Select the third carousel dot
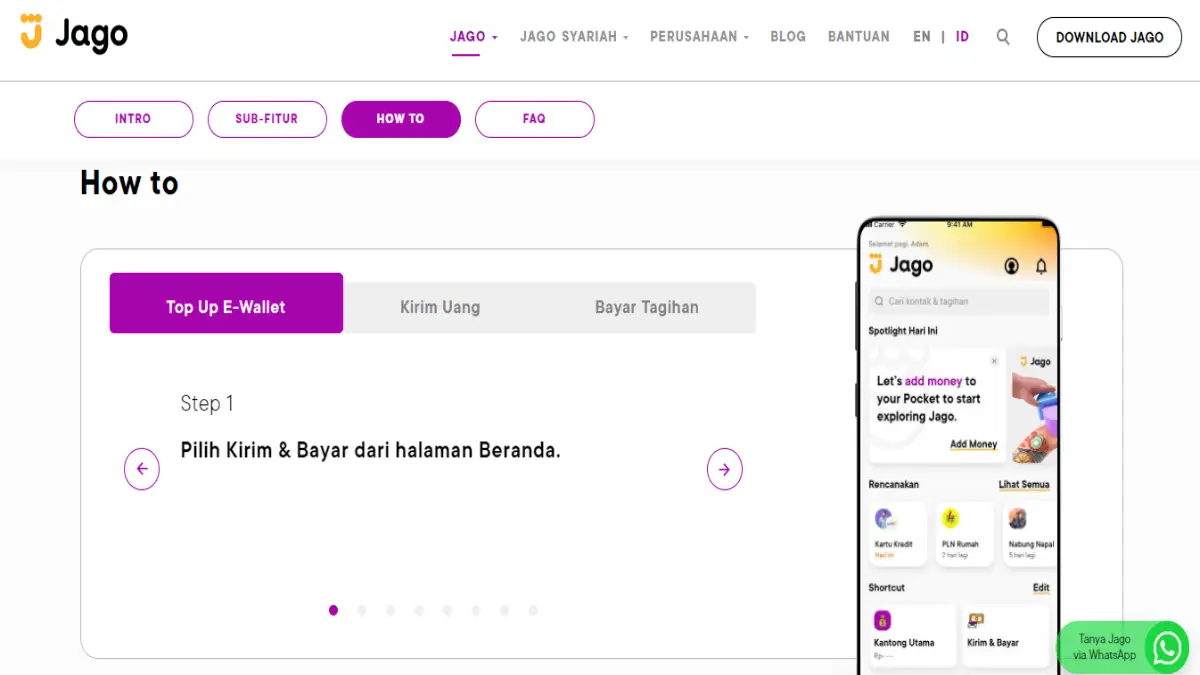Image resolution: width=1200 pixels, height=675 pixels. 390,610
